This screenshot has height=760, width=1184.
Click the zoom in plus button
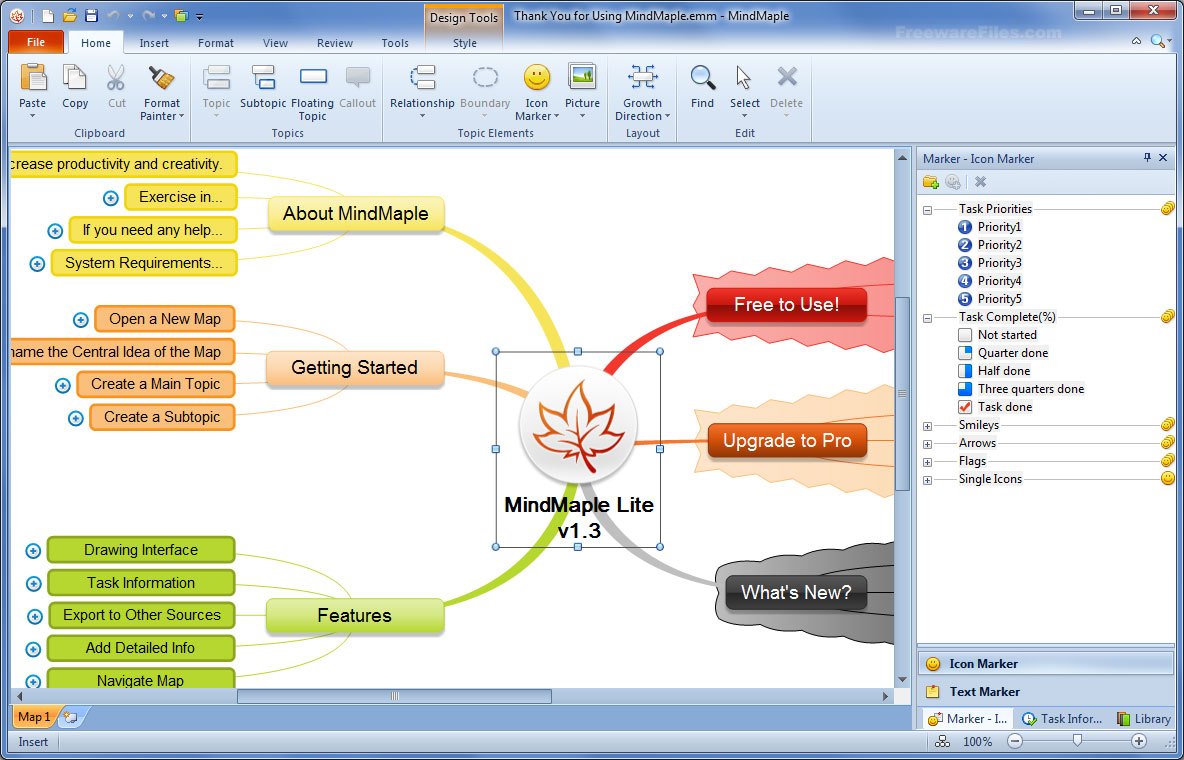pyautogui.click(x=1139, y=742)
